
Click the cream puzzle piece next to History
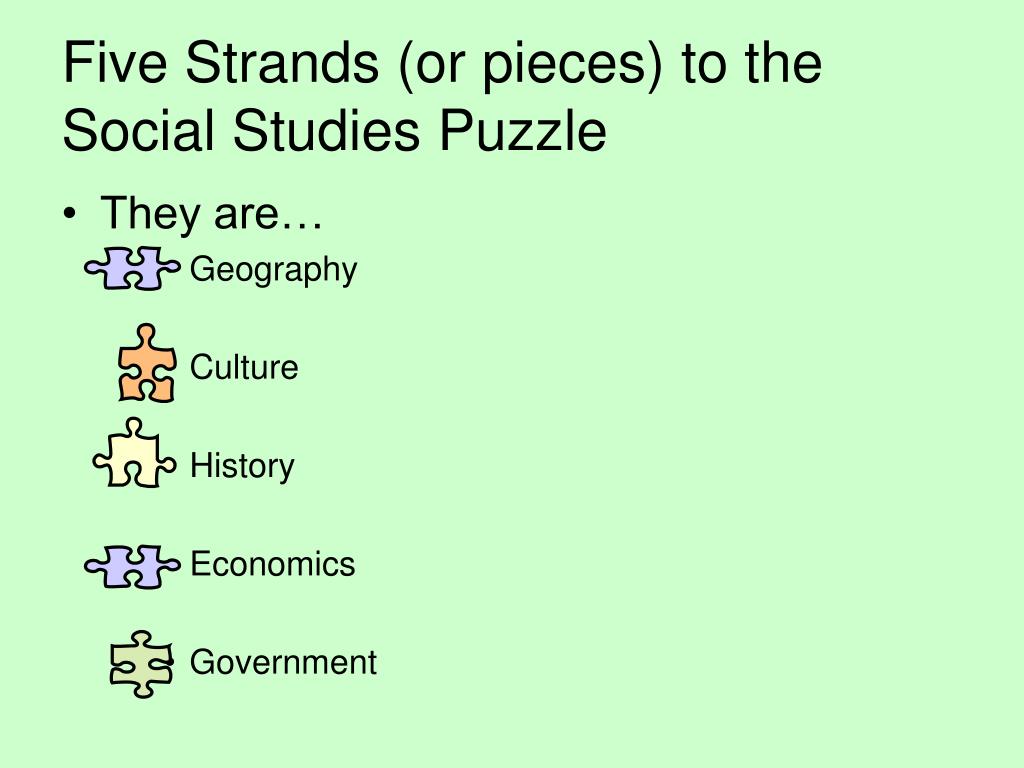(135, 453)
